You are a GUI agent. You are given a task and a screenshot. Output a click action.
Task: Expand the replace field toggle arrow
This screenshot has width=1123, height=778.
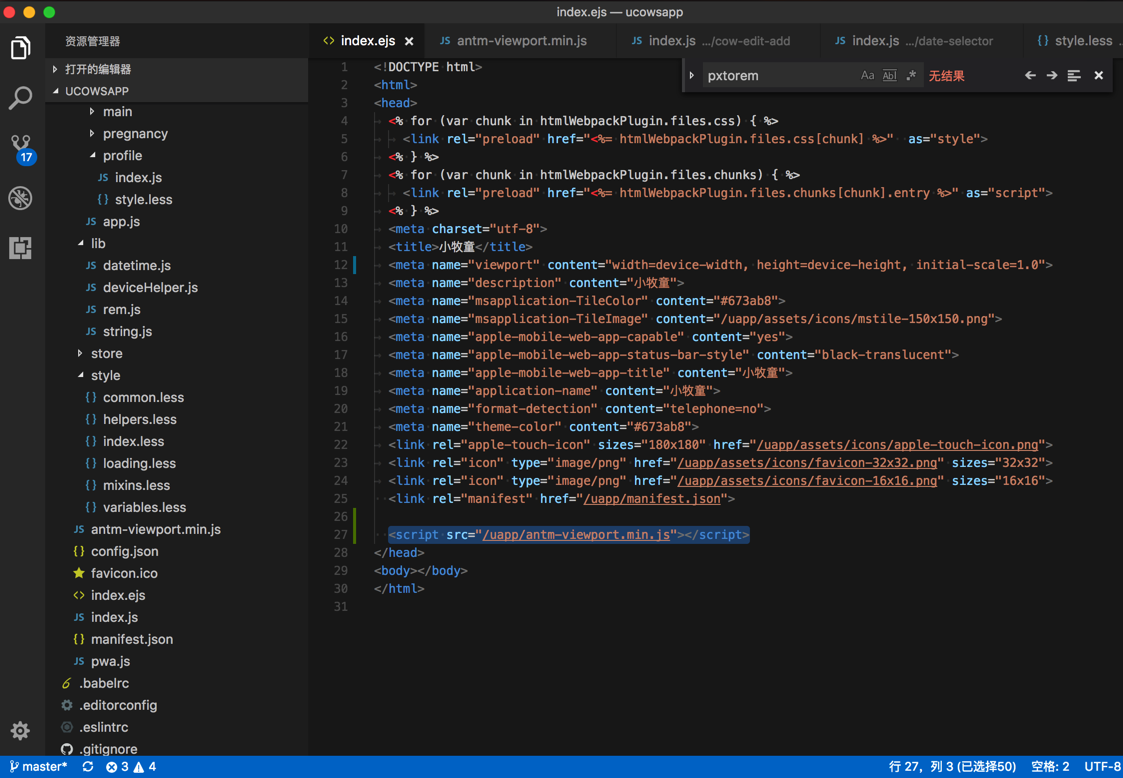click(x=692, y=76)
